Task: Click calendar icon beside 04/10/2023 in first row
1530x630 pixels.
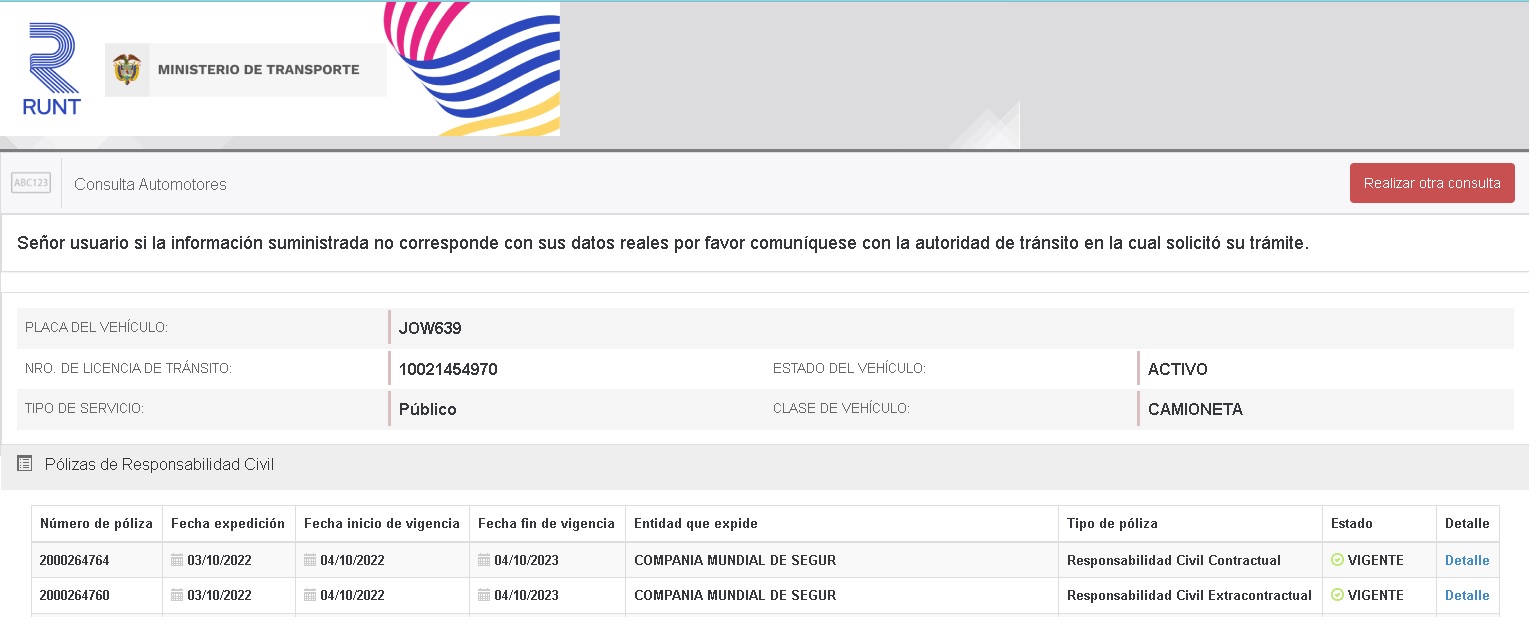Action: click(x=484, y=560)
